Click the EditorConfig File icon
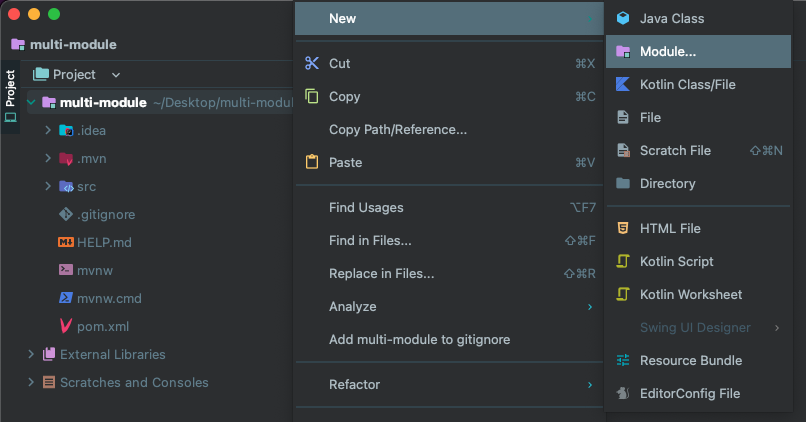The width and height of the screenshot is (806, 422). (x=623, y=393)
